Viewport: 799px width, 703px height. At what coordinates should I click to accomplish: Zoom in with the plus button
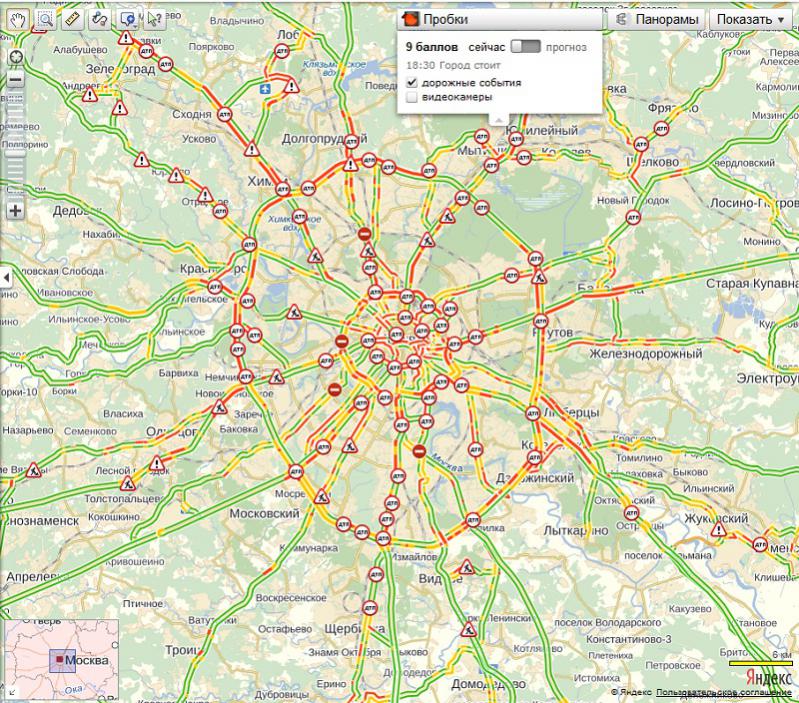point(16,210)
